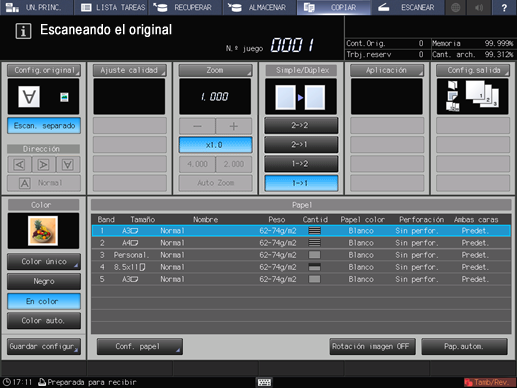This screenshot has width=517, height=388.
Task: Open help with the question mark icon
Action: [504, 7]
